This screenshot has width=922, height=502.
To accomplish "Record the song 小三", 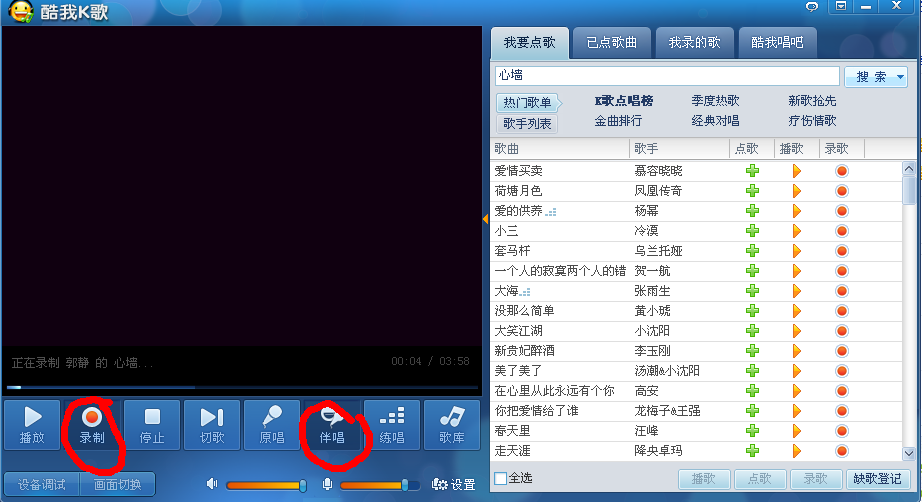I will tap(841, 231).
